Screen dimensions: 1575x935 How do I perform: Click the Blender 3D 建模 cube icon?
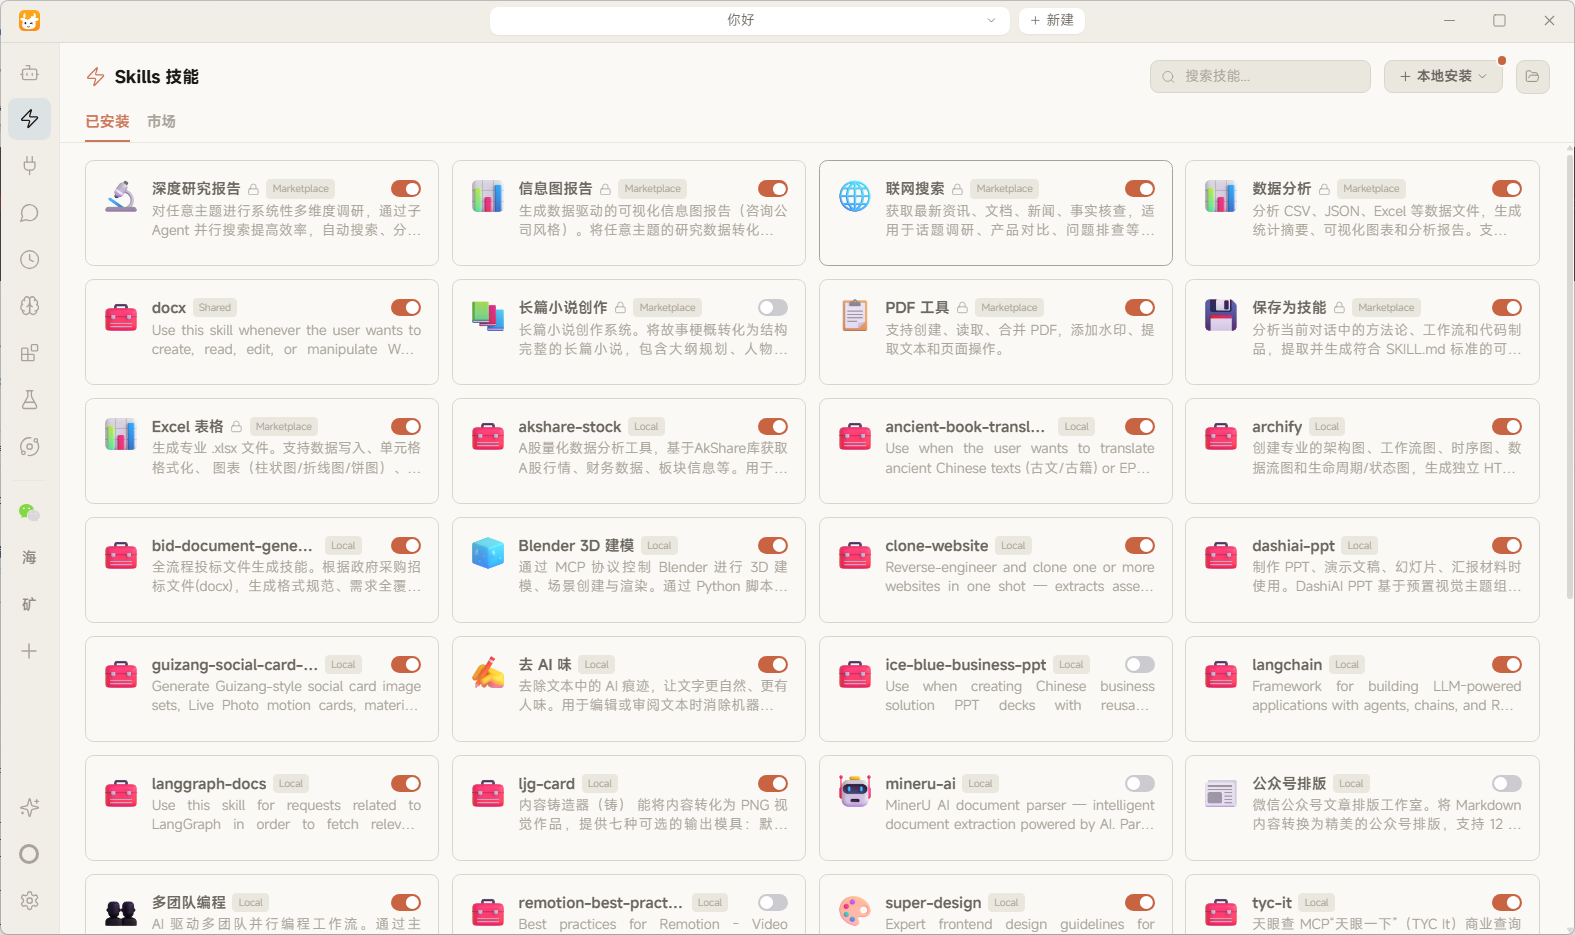[488, 553]
